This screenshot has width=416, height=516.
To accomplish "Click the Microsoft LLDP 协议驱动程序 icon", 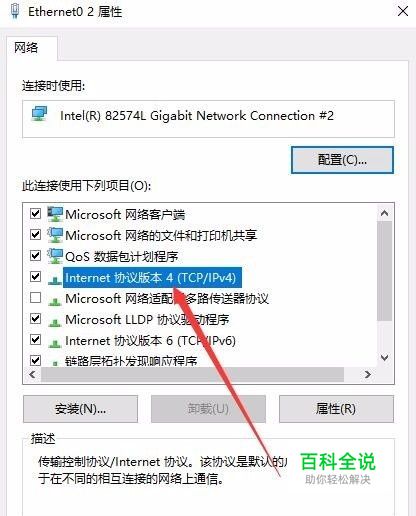I will pos(55,322).
